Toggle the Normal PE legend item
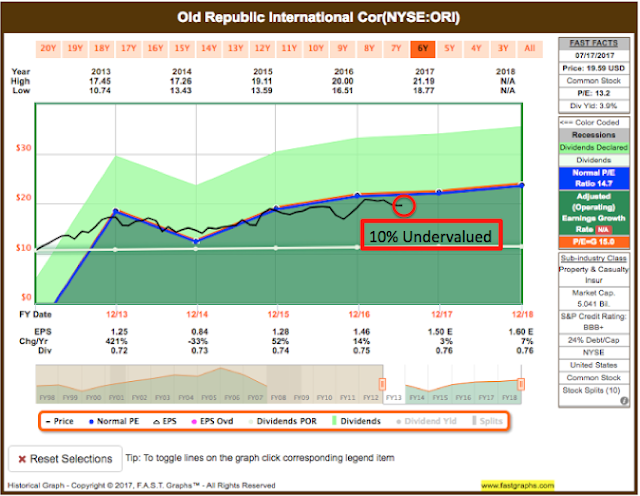 (x=114, y=421)
